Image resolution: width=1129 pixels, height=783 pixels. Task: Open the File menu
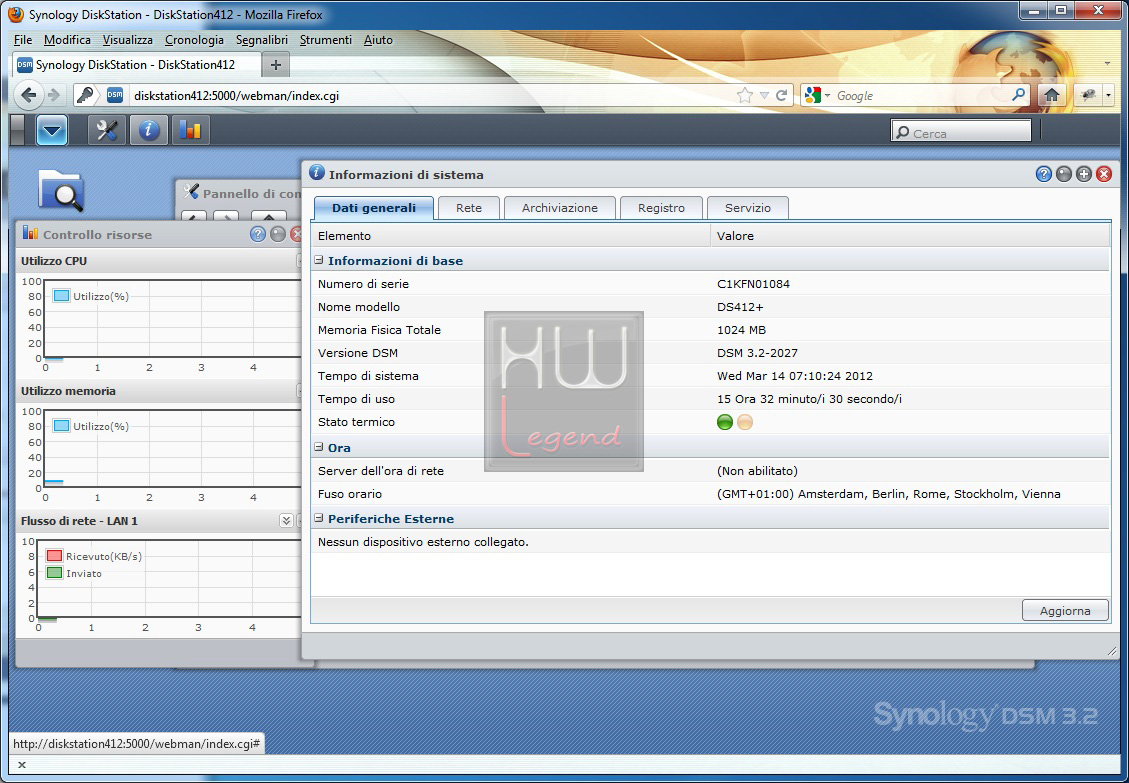point(23,40)
